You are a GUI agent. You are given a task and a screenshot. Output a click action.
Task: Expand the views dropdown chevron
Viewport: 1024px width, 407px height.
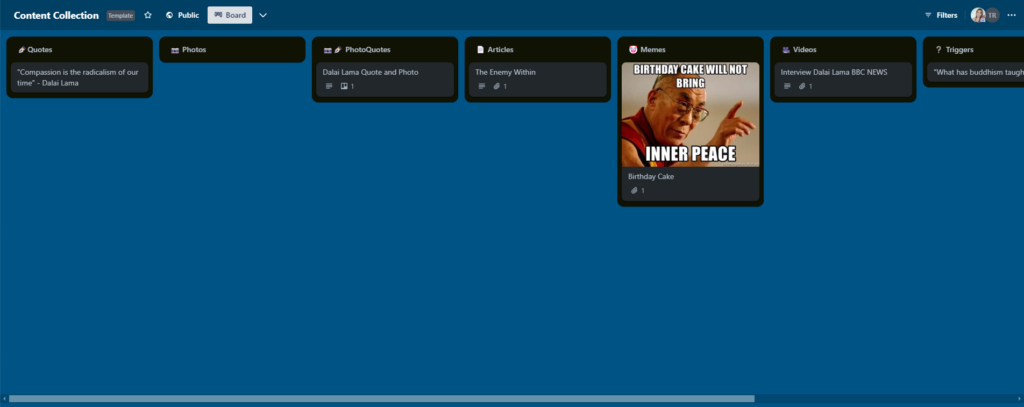click(x=263, y=15)
